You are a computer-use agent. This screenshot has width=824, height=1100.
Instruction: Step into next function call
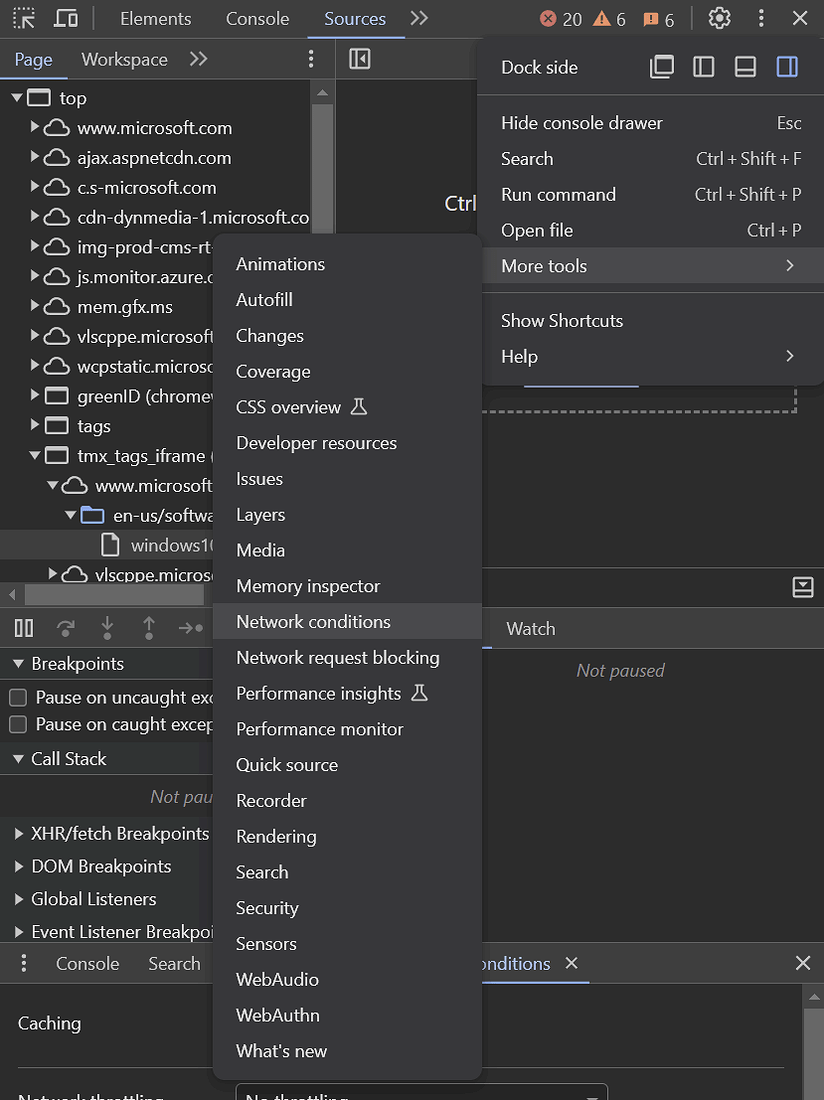tap(108, 627)
